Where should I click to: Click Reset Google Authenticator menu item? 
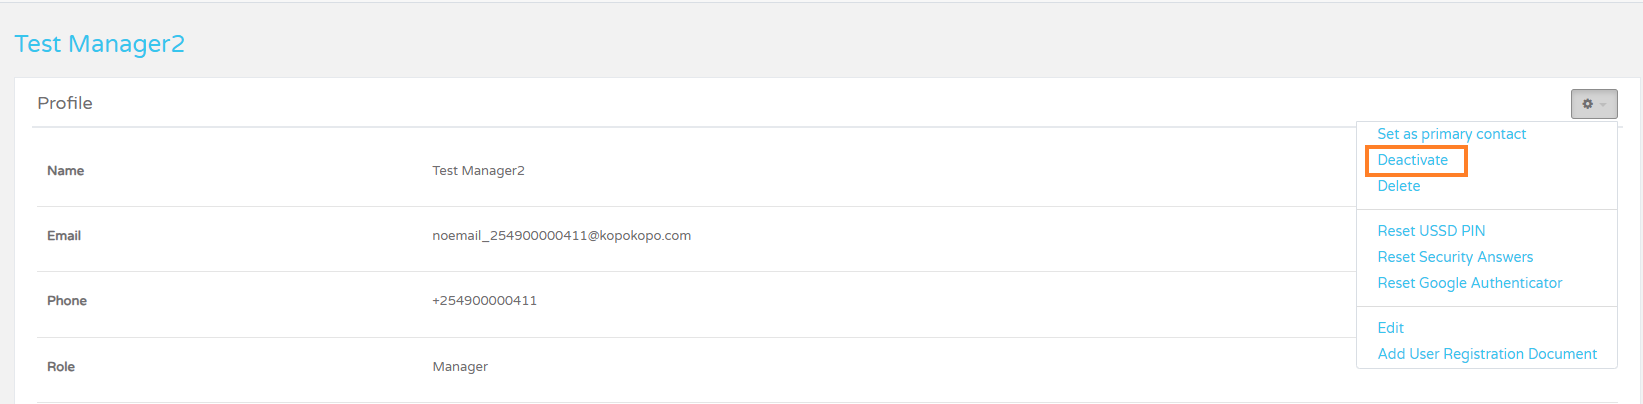(1469, 283)
